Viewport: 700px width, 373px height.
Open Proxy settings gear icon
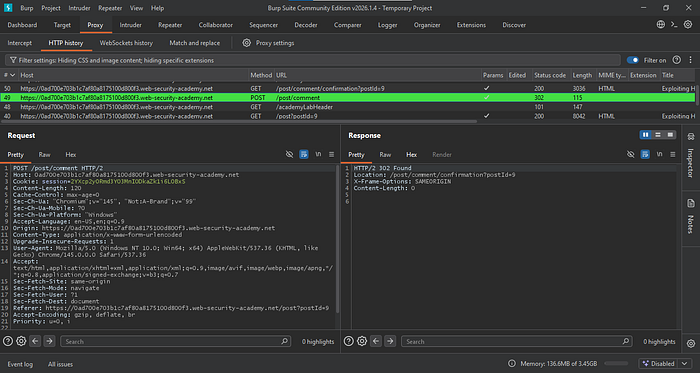(x=246, y=43)
